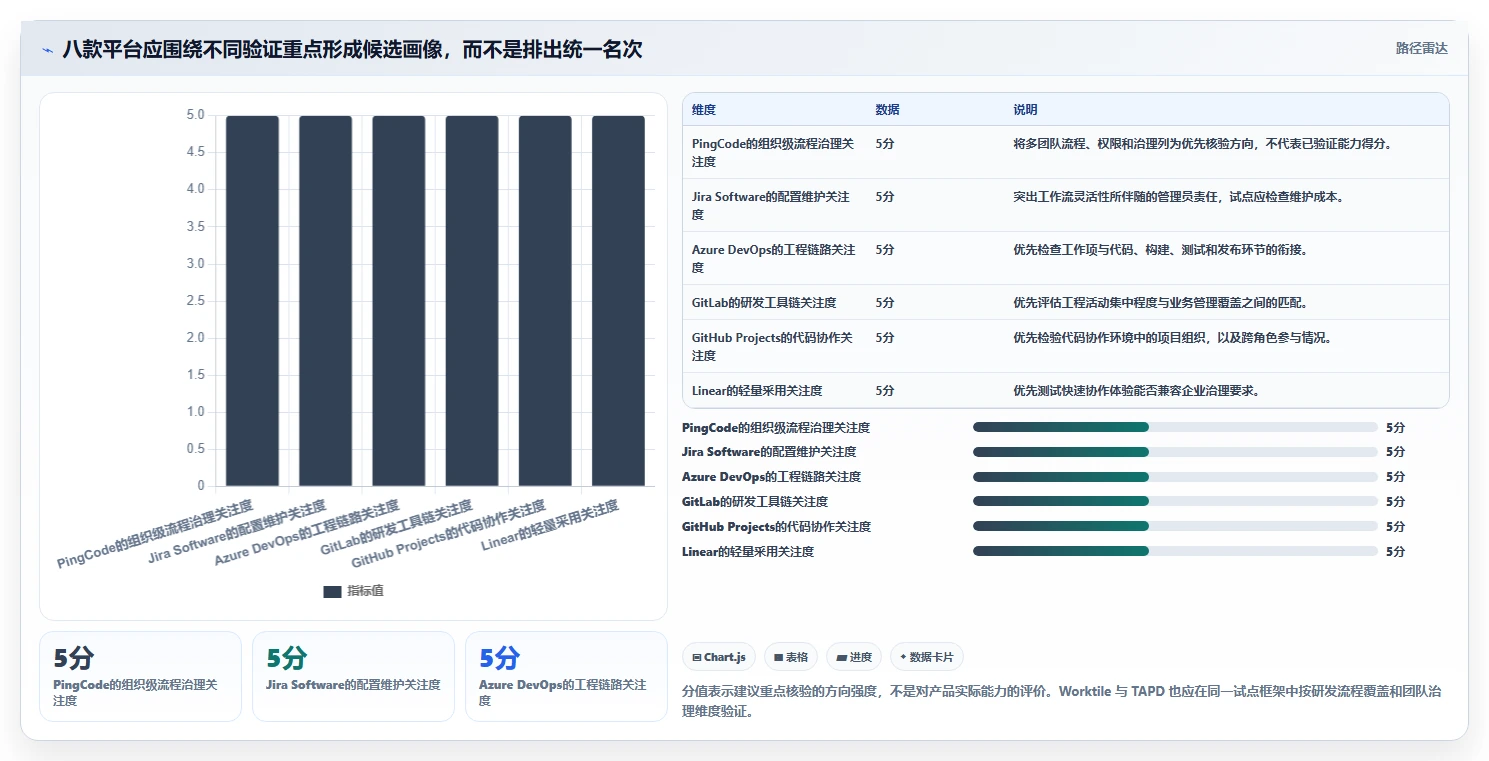Open the Jira Software 5分 data card

tap(353, 676)
